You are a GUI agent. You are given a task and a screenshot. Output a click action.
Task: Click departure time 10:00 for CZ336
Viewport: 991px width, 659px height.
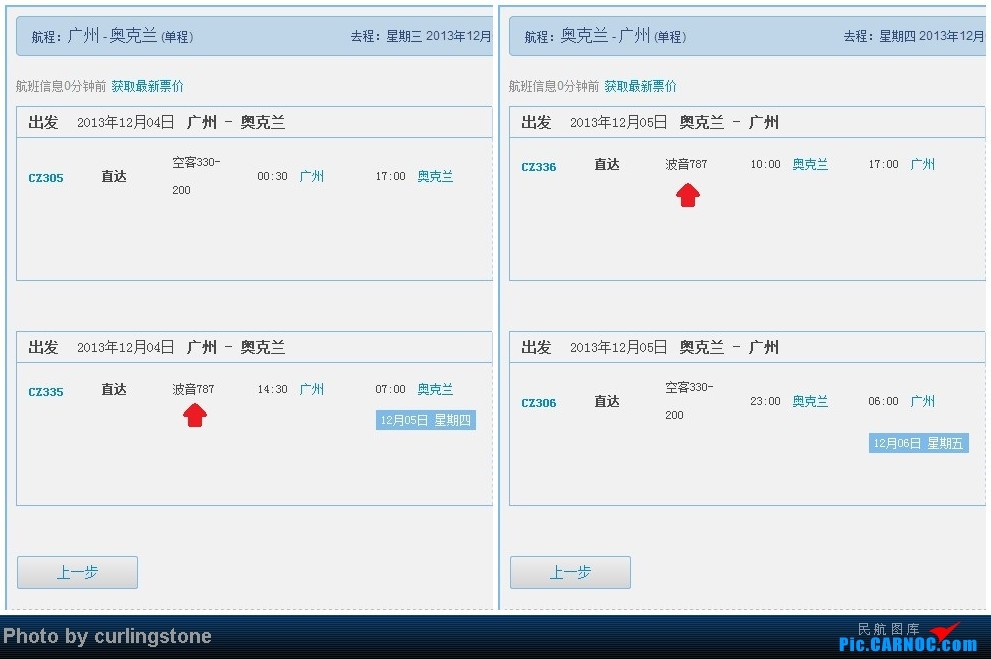coord(765,164)
